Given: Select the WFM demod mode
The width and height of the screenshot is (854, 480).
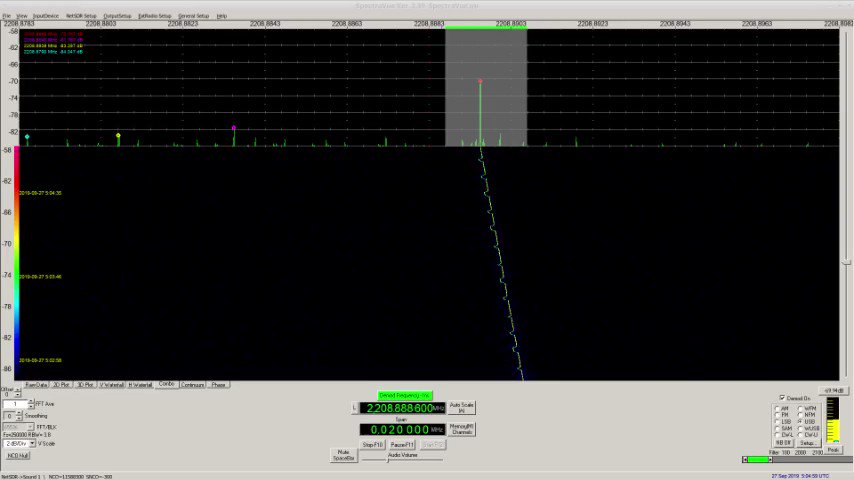Looking at the screenshot, I should point(801,409).
